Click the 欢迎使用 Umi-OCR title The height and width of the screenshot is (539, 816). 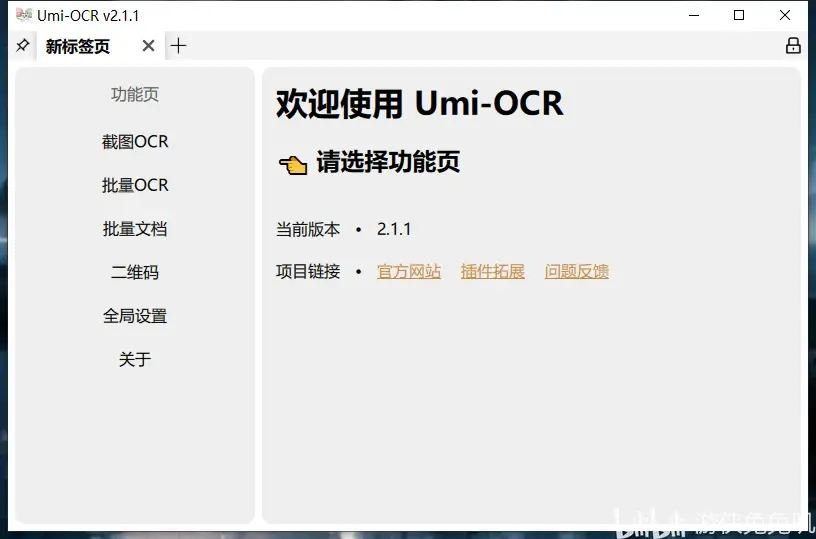(x=419, y=103)
